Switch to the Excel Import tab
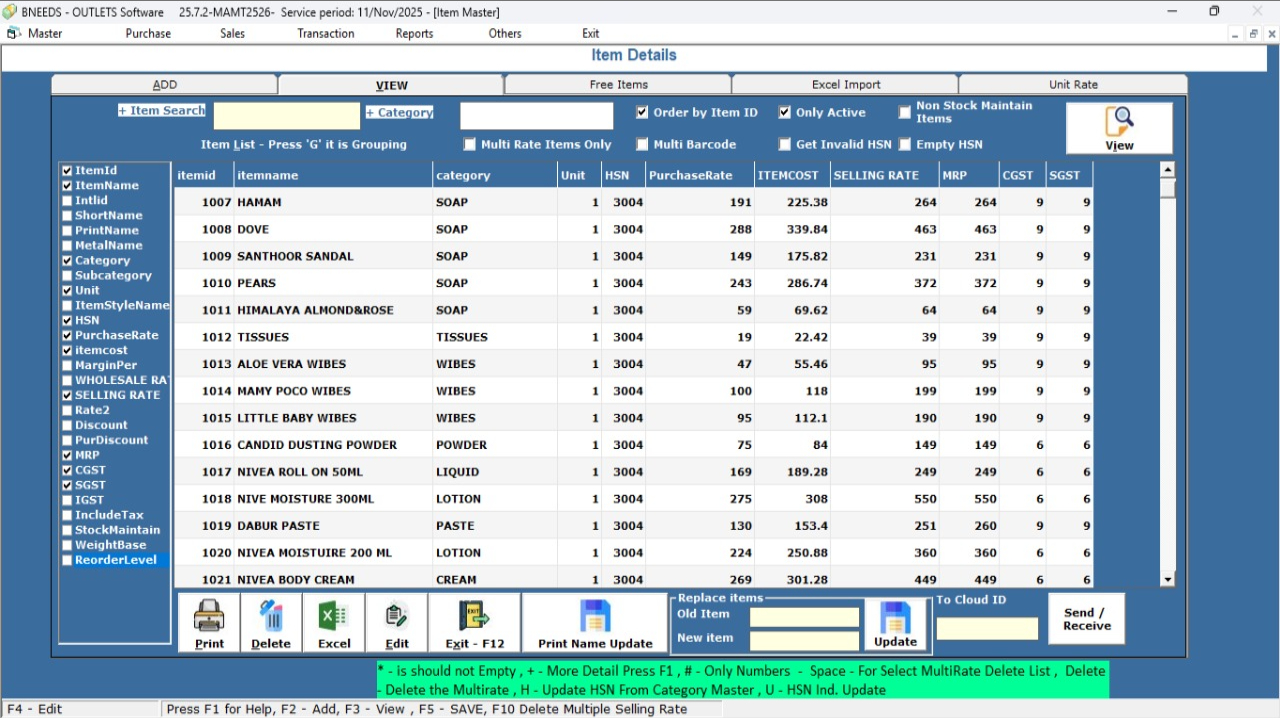 tap(845, 85)
